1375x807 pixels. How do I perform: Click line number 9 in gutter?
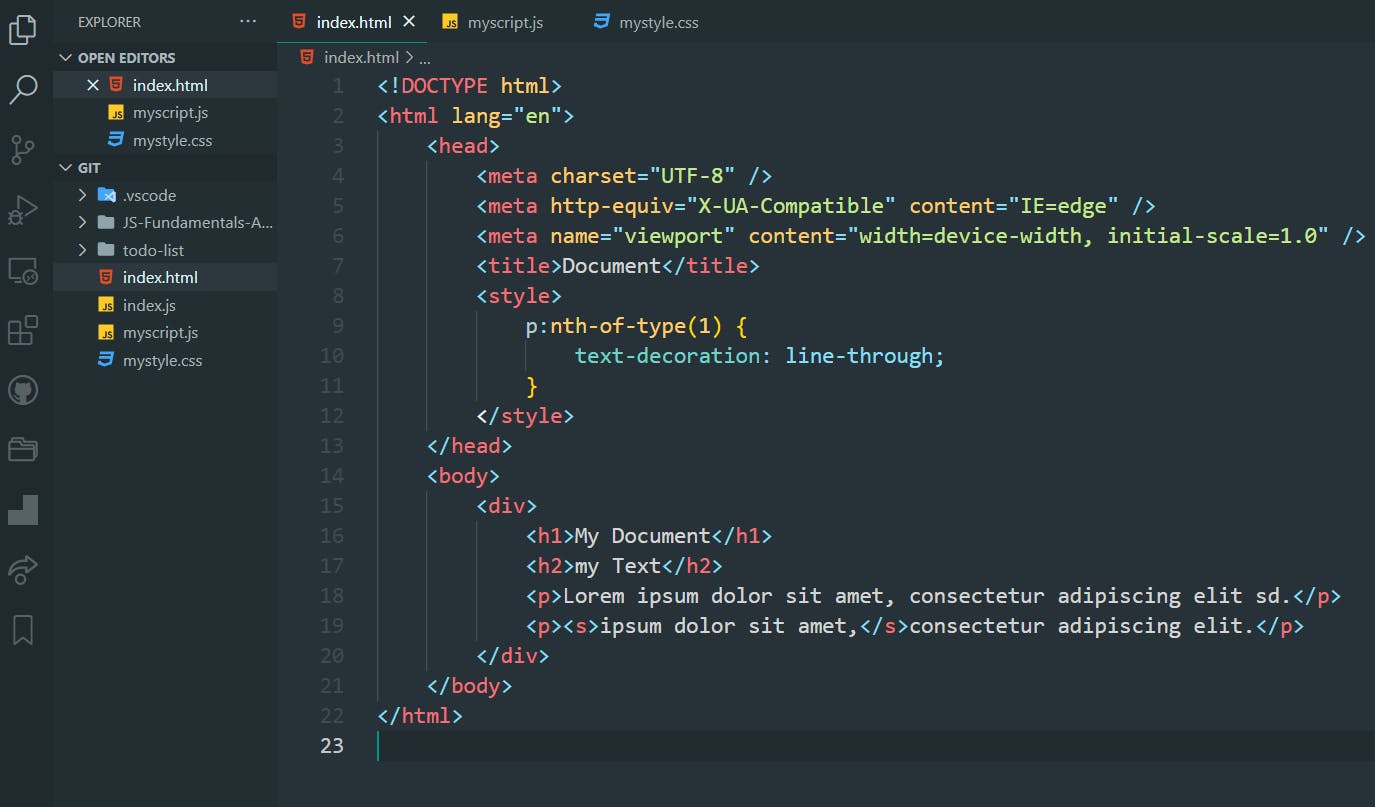(337, 326)
